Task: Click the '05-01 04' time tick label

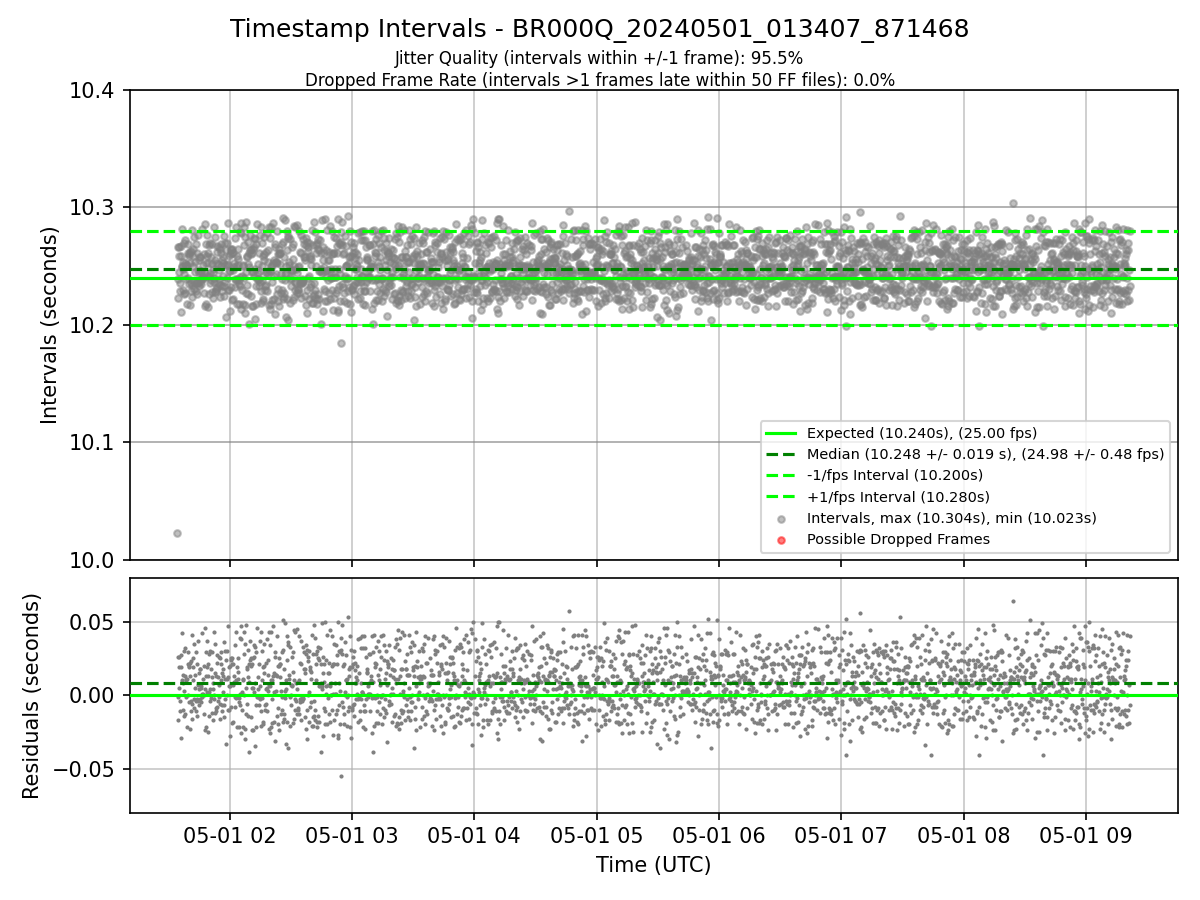Action: (474, 834)
